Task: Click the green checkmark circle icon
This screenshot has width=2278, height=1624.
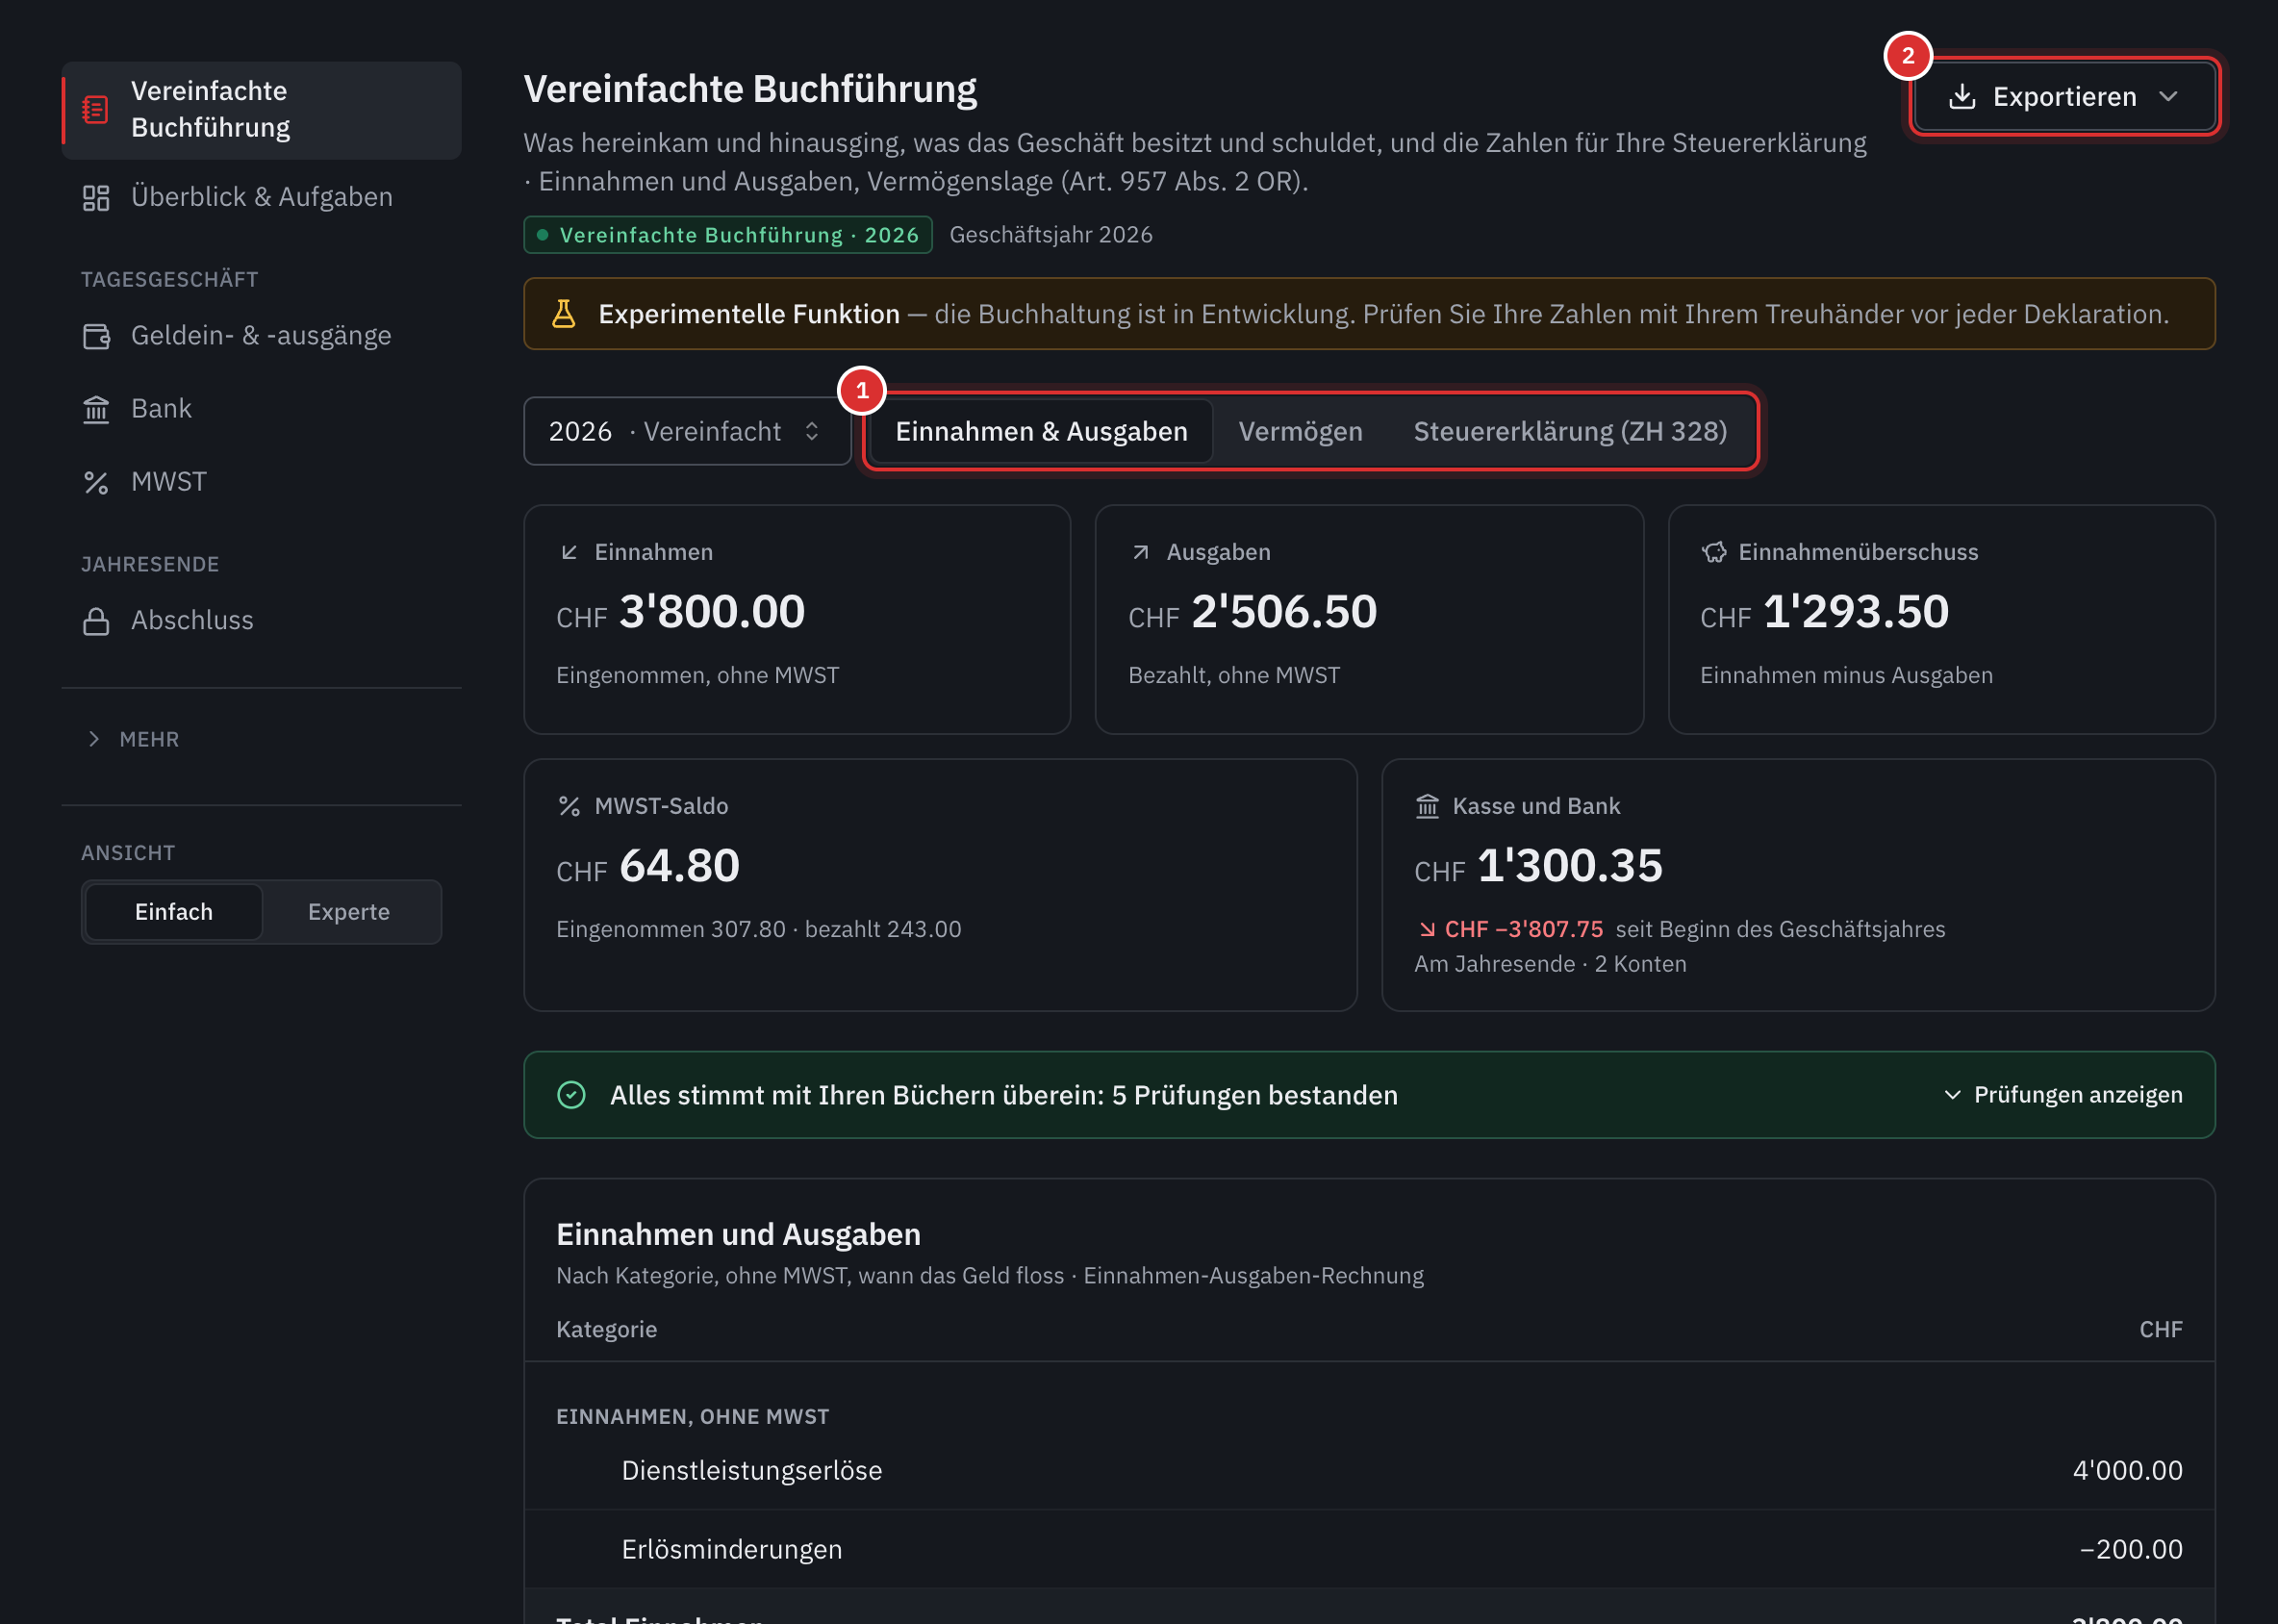Action: click(x=571, y=1095)
